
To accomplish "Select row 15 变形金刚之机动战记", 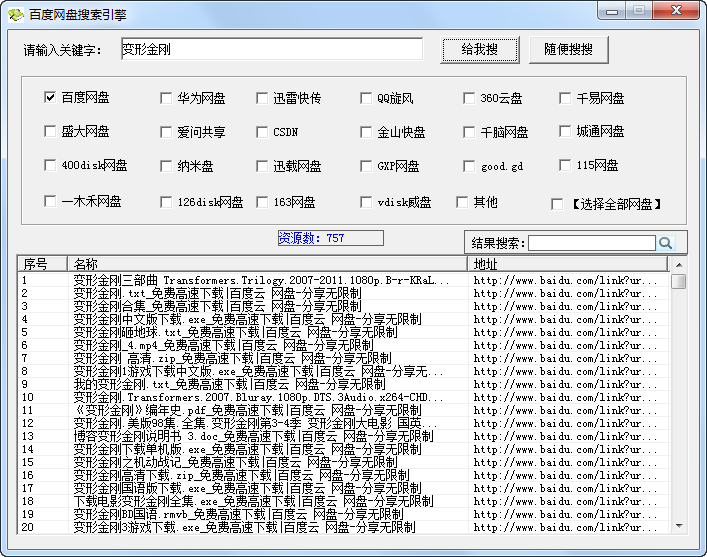I will pos(343,462).
